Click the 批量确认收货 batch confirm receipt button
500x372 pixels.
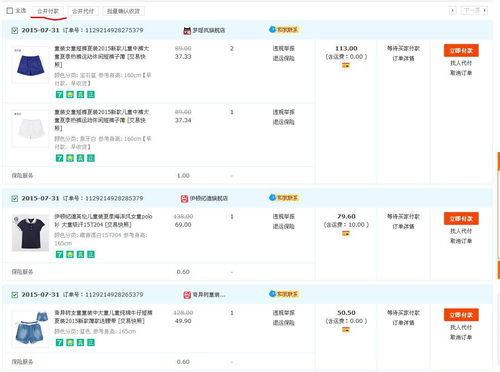[123, 11]
